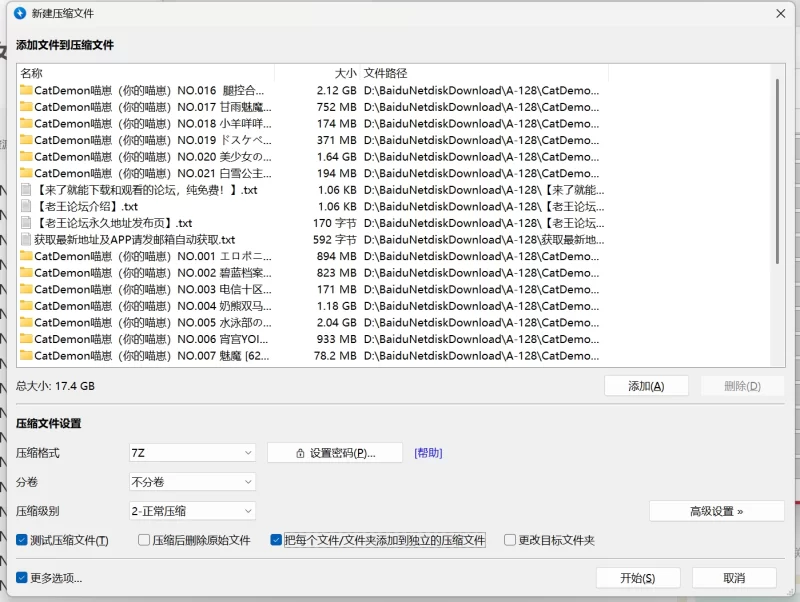The height and width of the screenshot is (602, 800).
Task: Click file icon of 获取最新地址及APP请发邮箱自动获取.txt
Action: (26, 240)
